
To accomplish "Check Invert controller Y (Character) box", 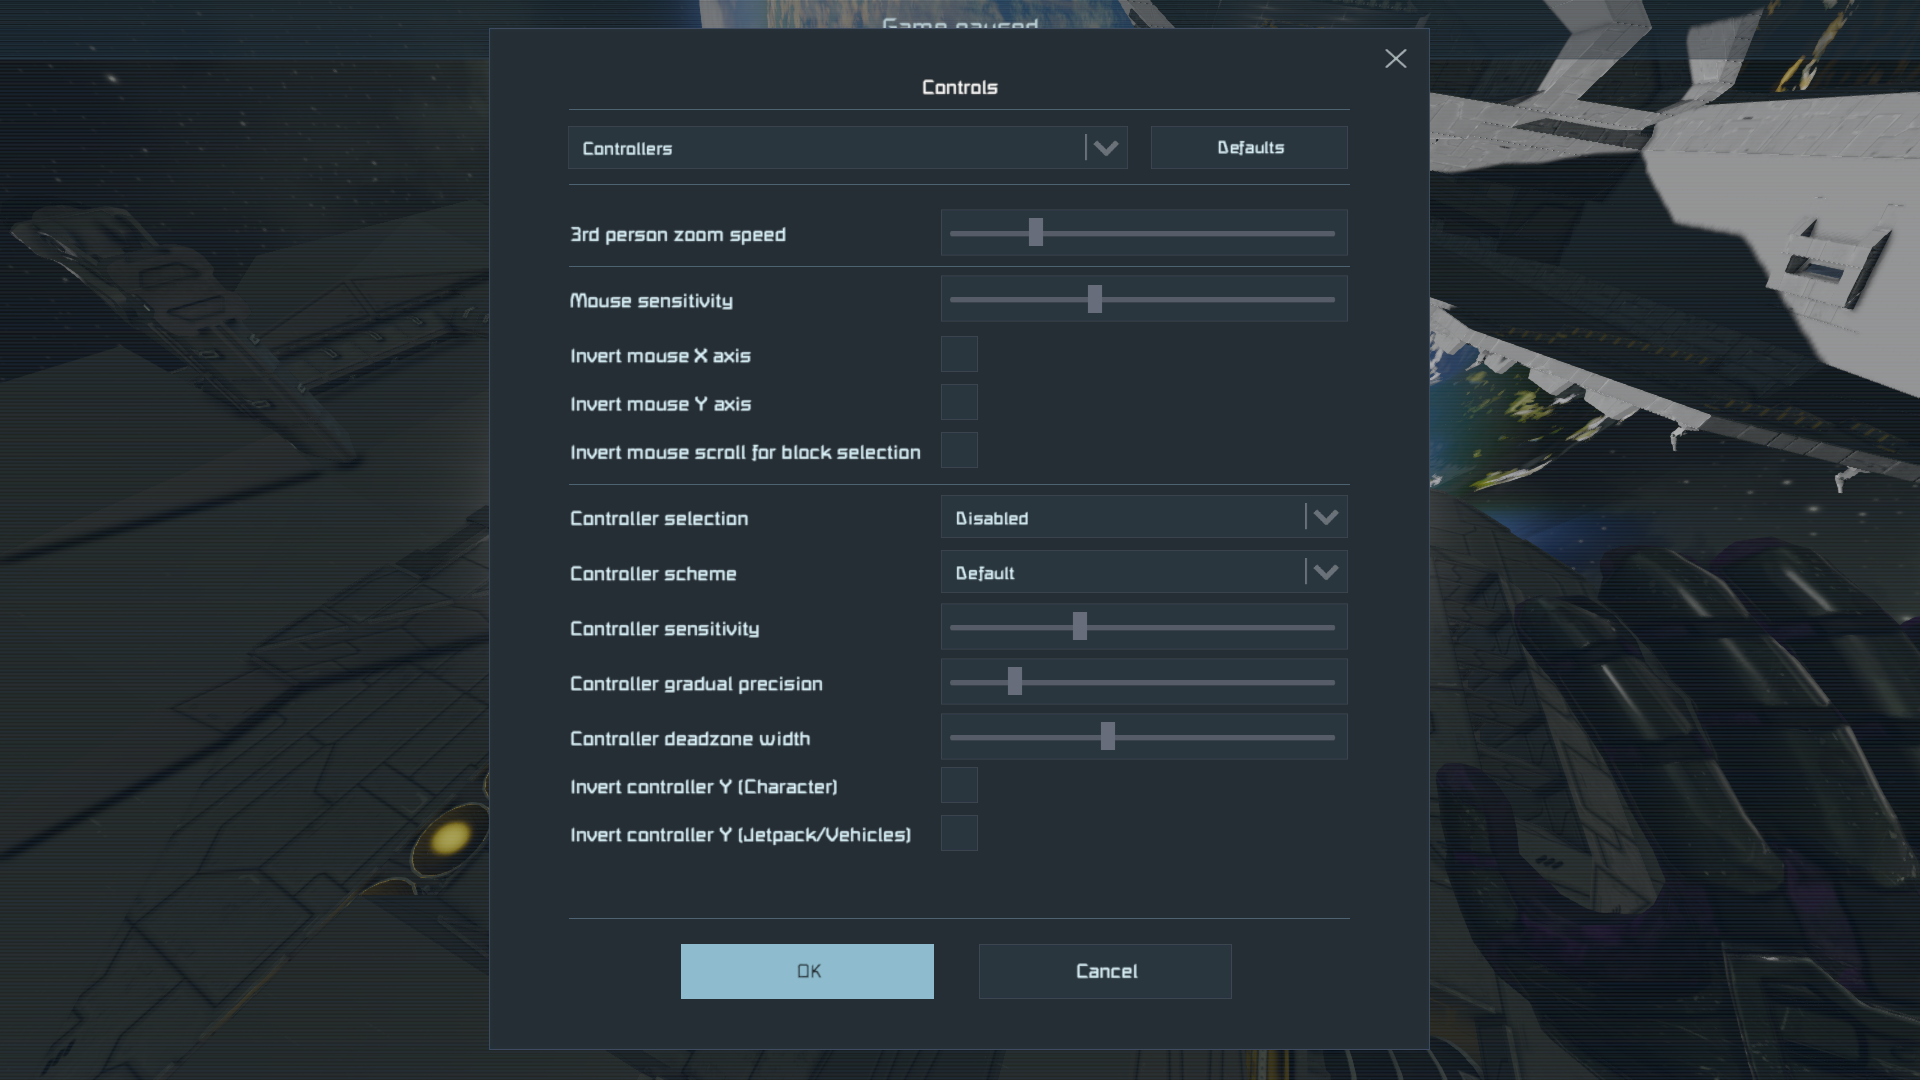I will 959,785.
